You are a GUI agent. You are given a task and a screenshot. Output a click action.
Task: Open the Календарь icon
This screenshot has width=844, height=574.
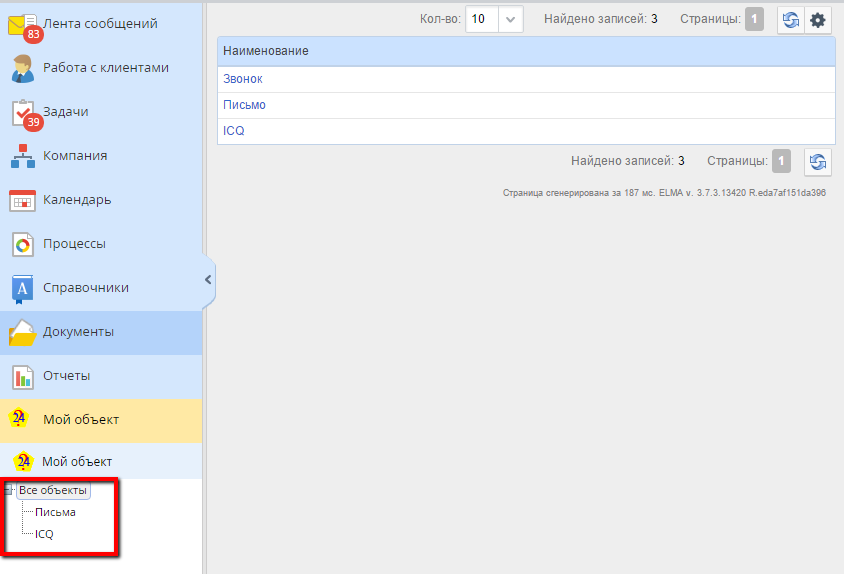(22, 200)
